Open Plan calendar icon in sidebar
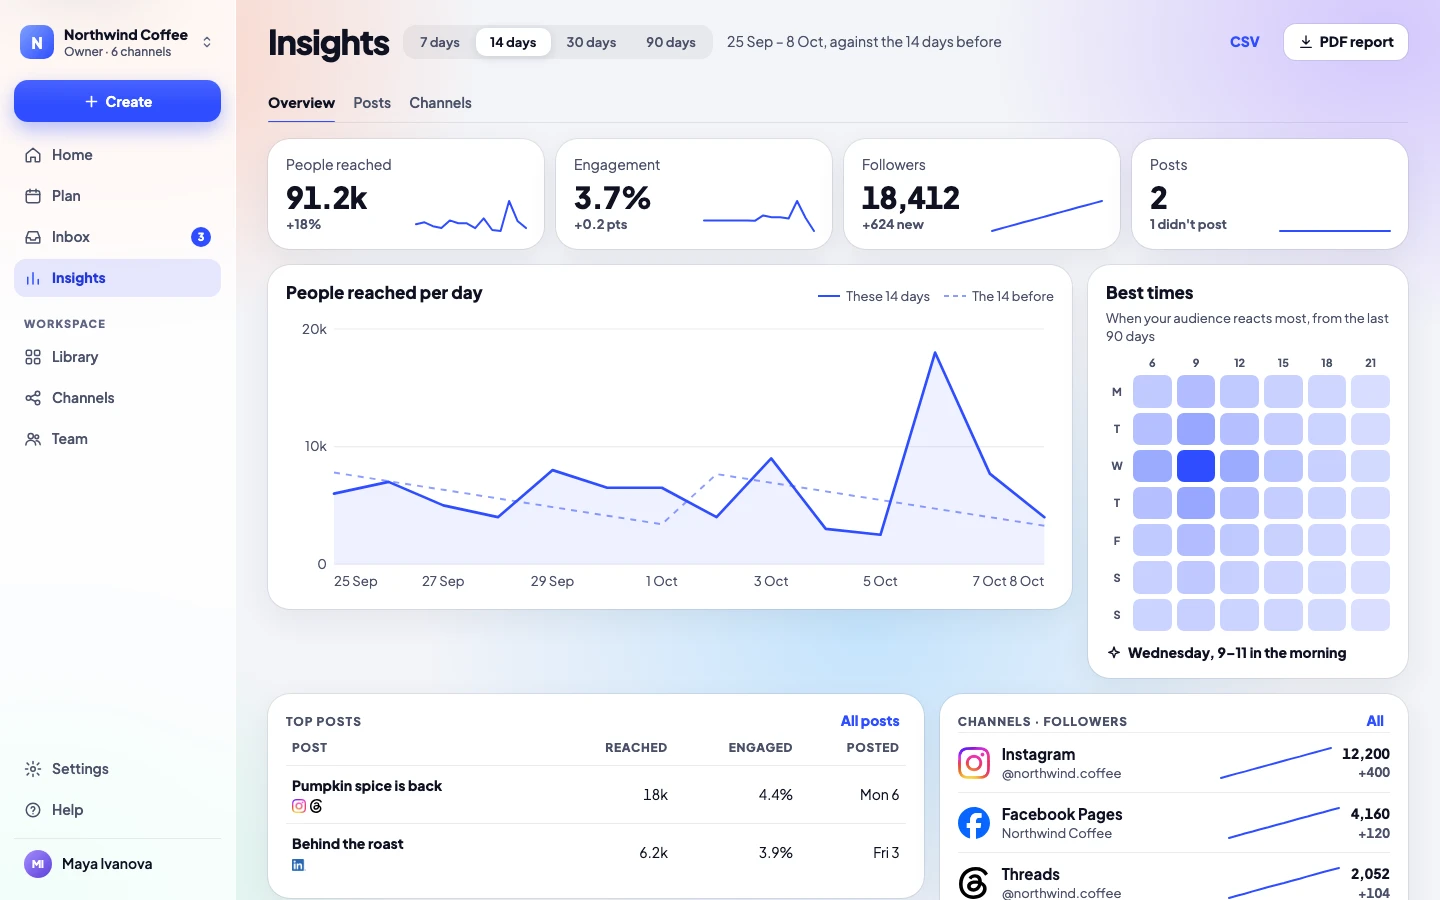Screen dimensions: 1440x900 (x=33, y=196)
